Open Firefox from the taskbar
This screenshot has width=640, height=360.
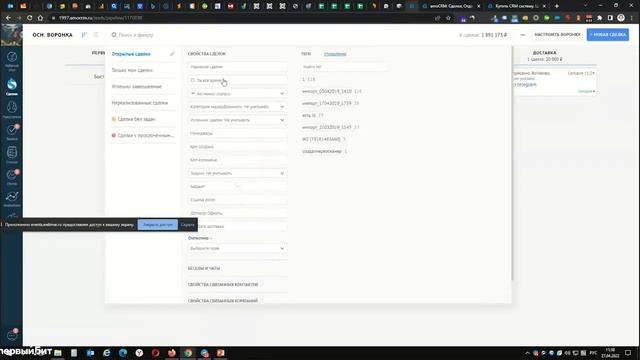pos(172,353)
